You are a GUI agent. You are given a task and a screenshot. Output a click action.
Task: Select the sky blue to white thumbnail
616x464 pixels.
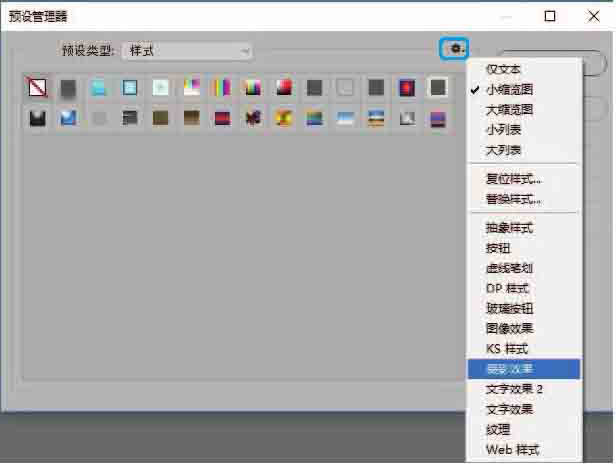tap(346, 118)
